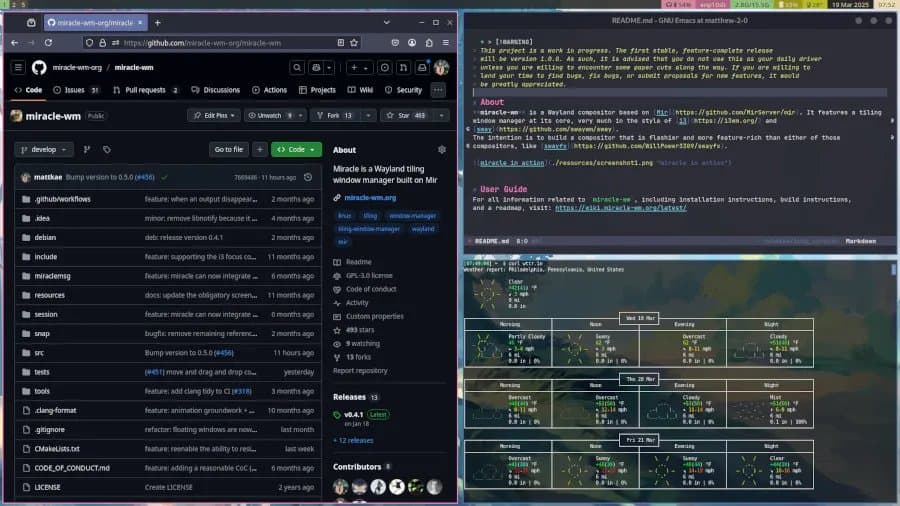Open Firefox account icon in toolbar
900x506 pixels.
coord(412,42)
